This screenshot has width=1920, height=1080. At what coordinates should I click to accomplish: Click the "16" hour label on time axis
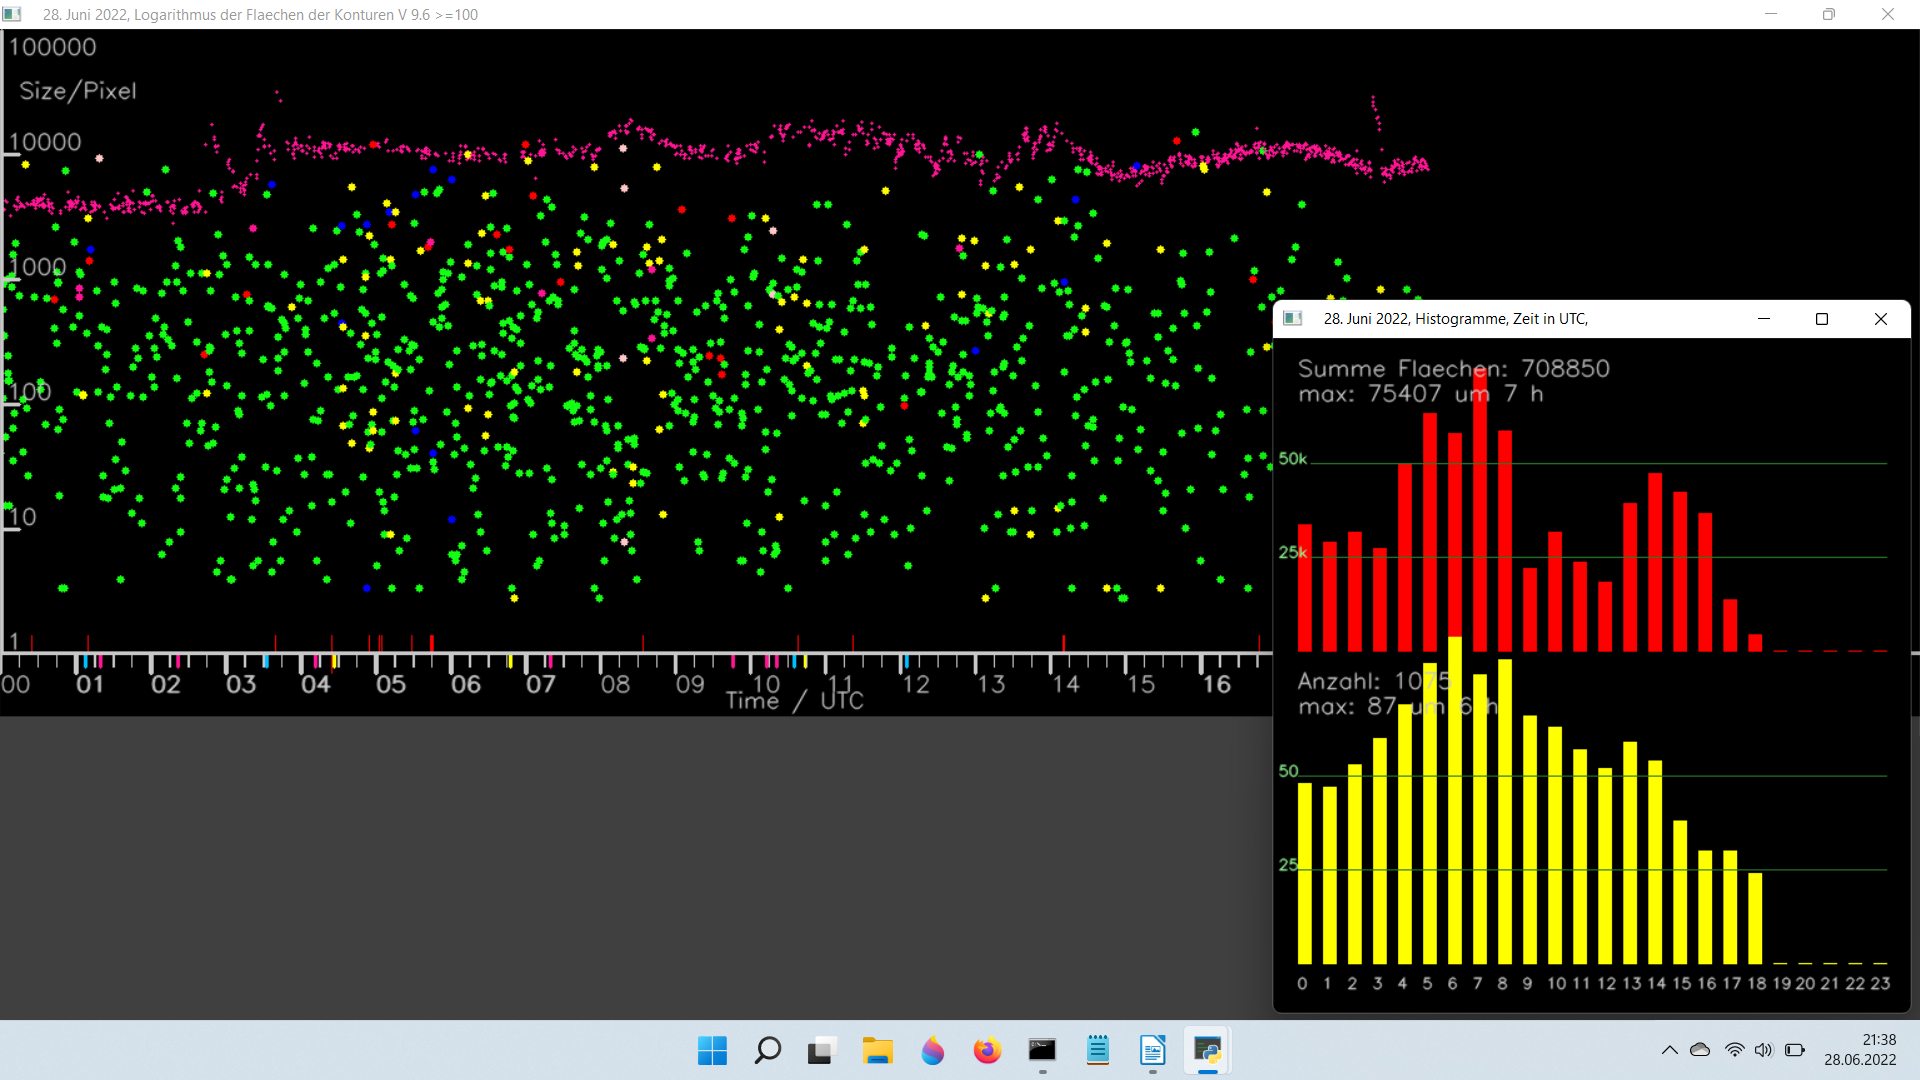1216,684
